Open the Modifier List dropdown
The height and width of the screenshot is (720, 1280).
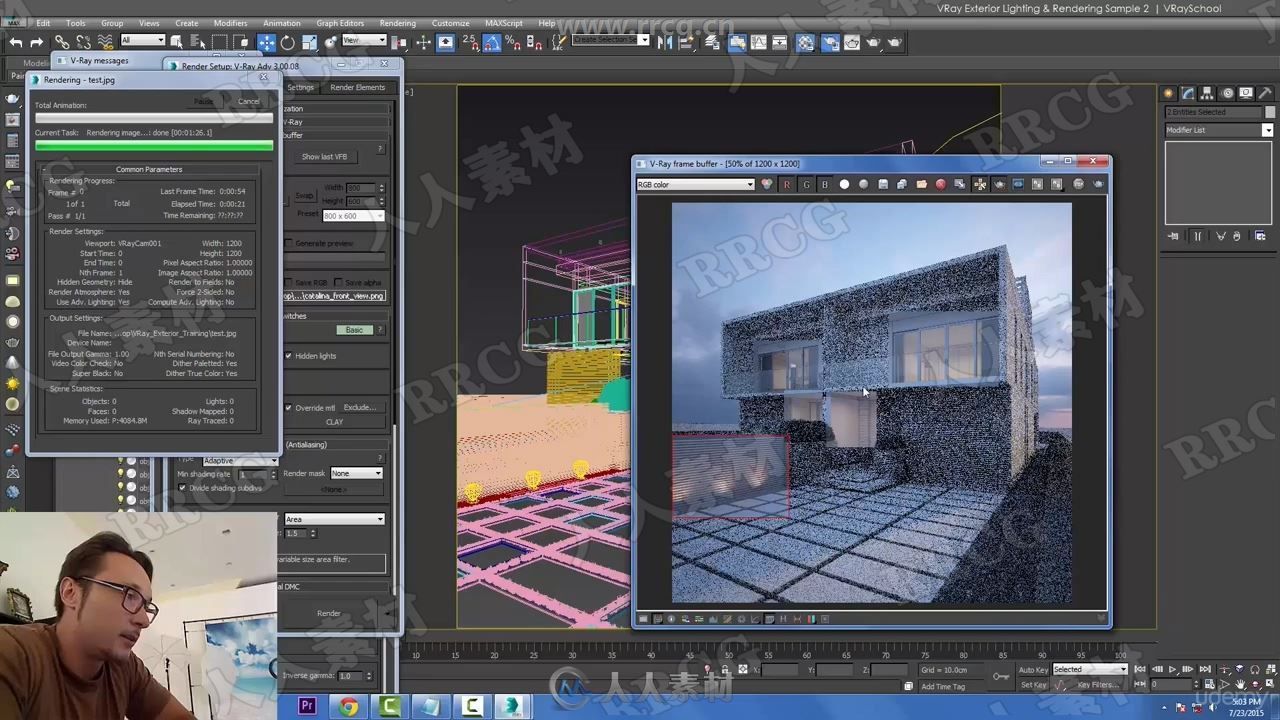1219,130
